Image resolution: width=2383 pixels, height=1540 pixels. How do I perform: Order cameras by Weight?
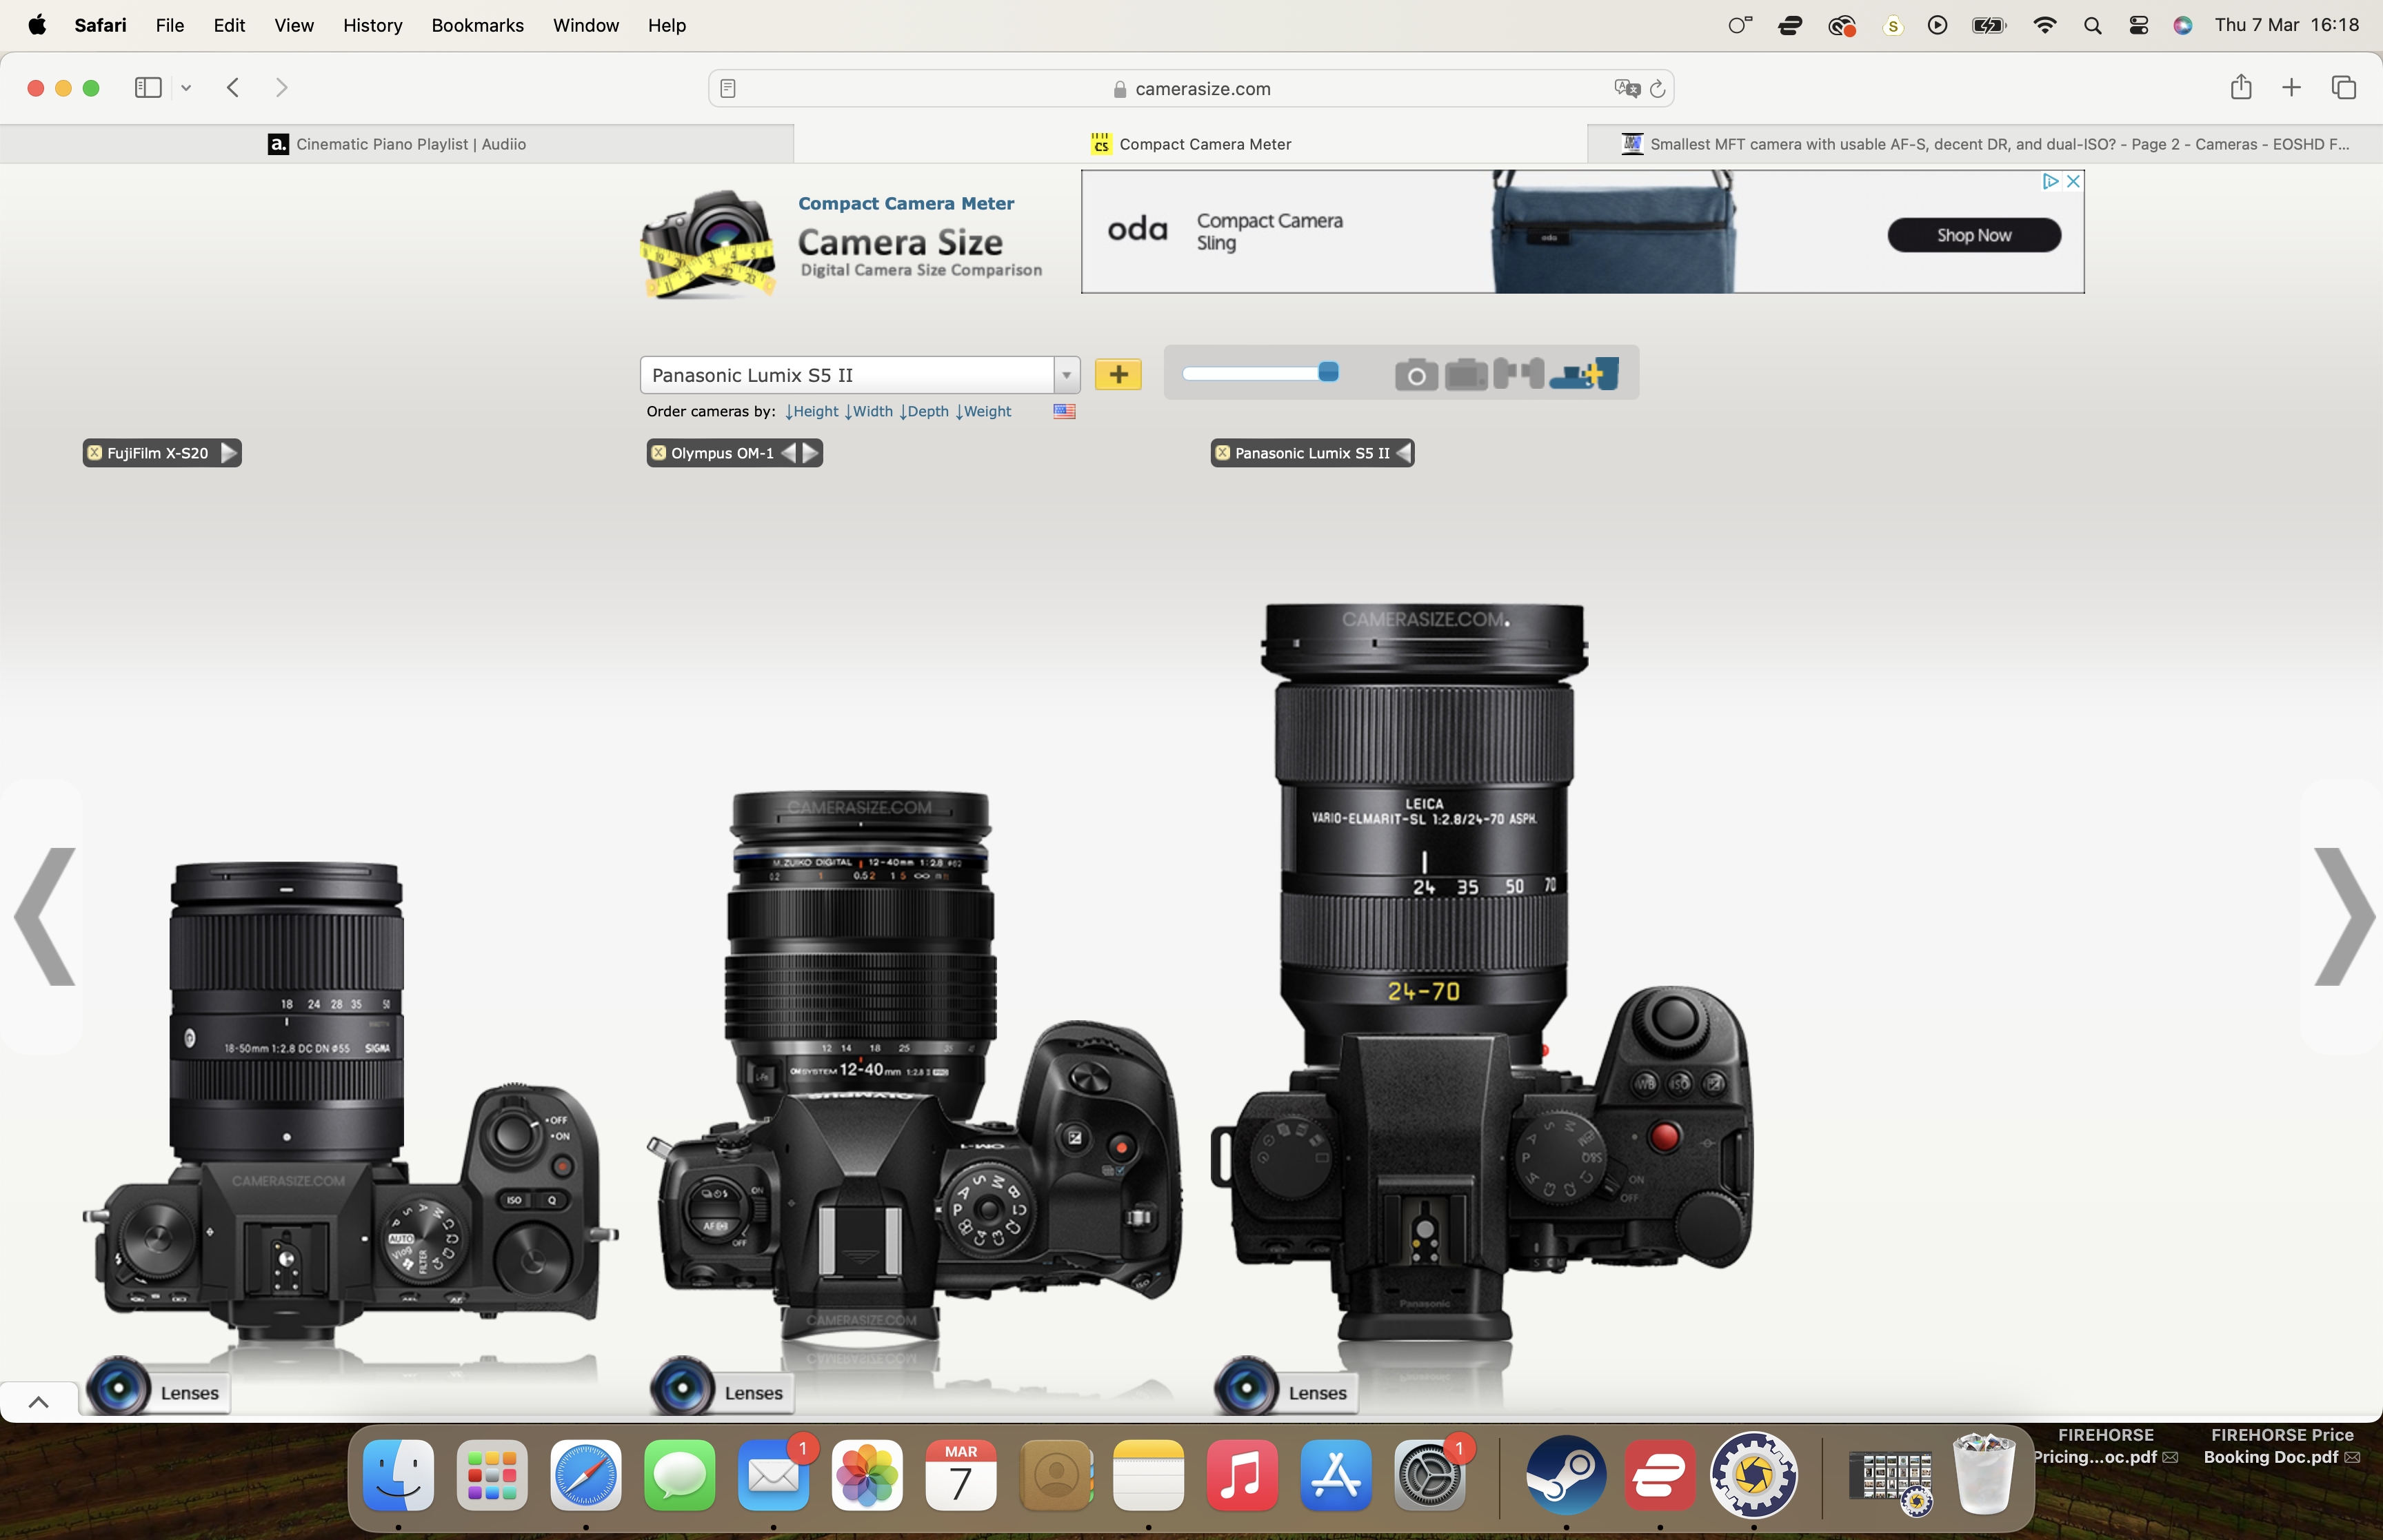[x=983, y=411]
